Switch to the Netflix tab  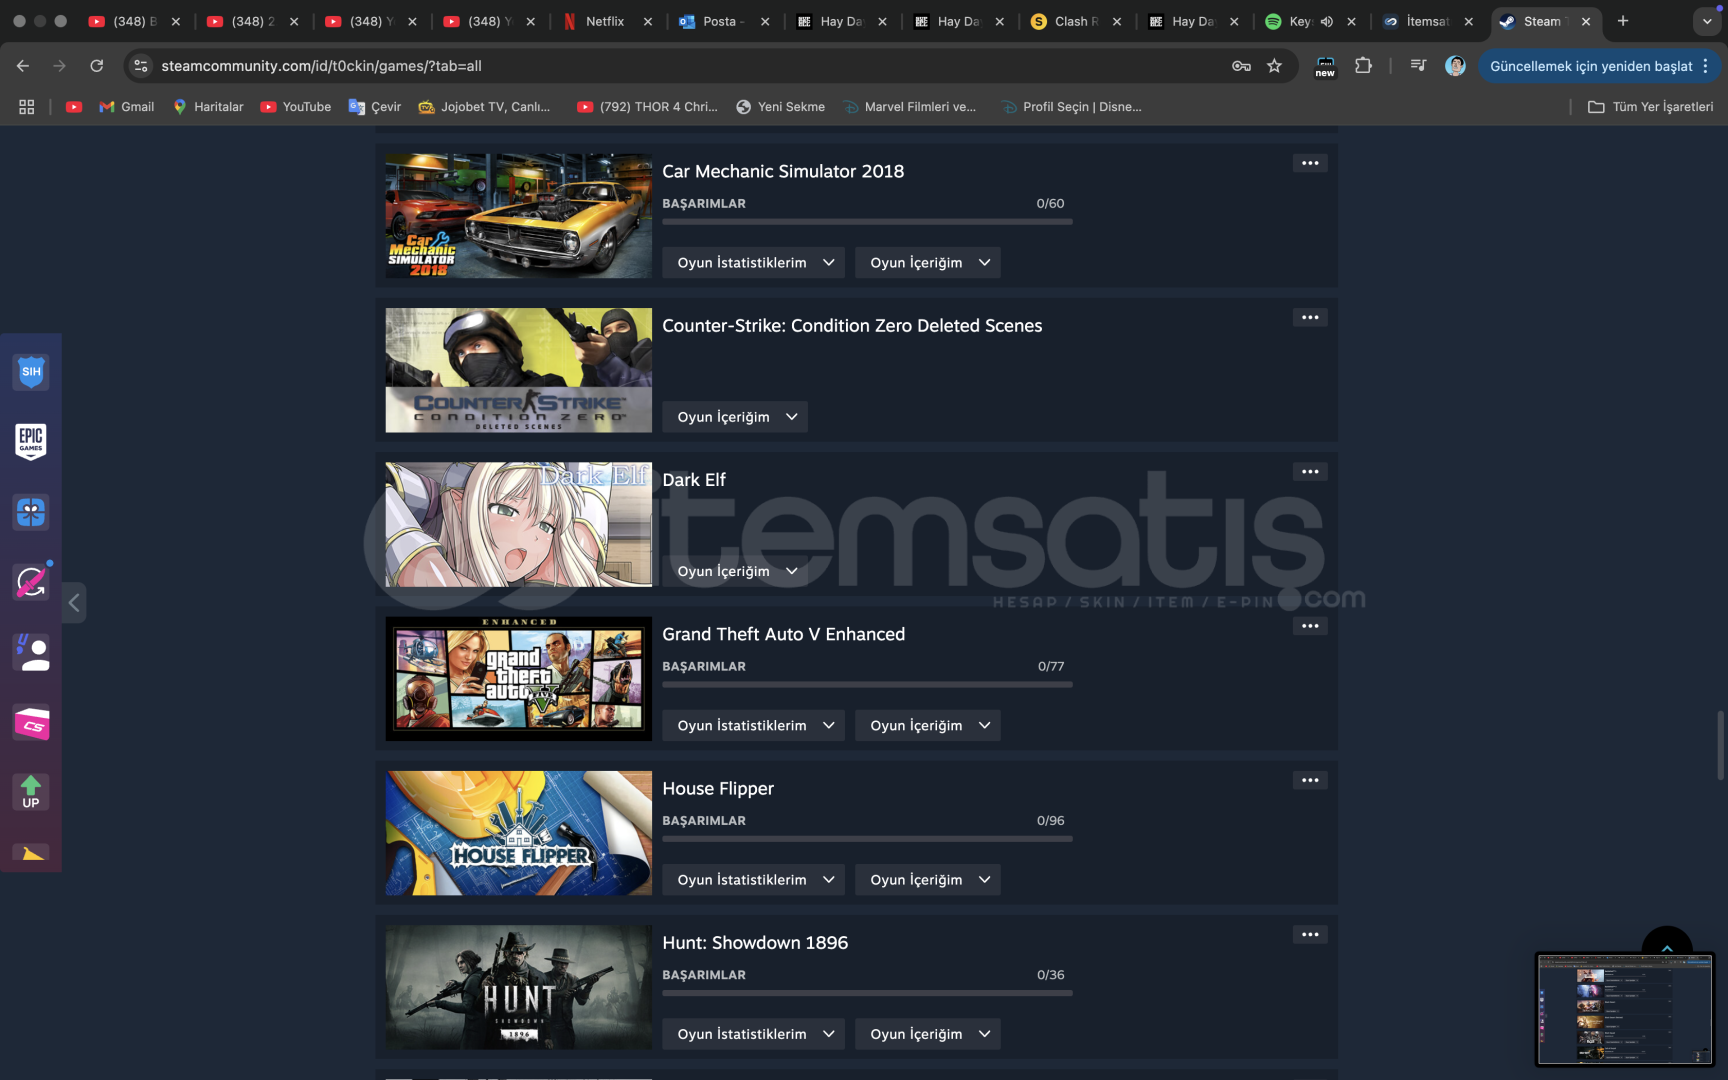[x=605, y=21]
